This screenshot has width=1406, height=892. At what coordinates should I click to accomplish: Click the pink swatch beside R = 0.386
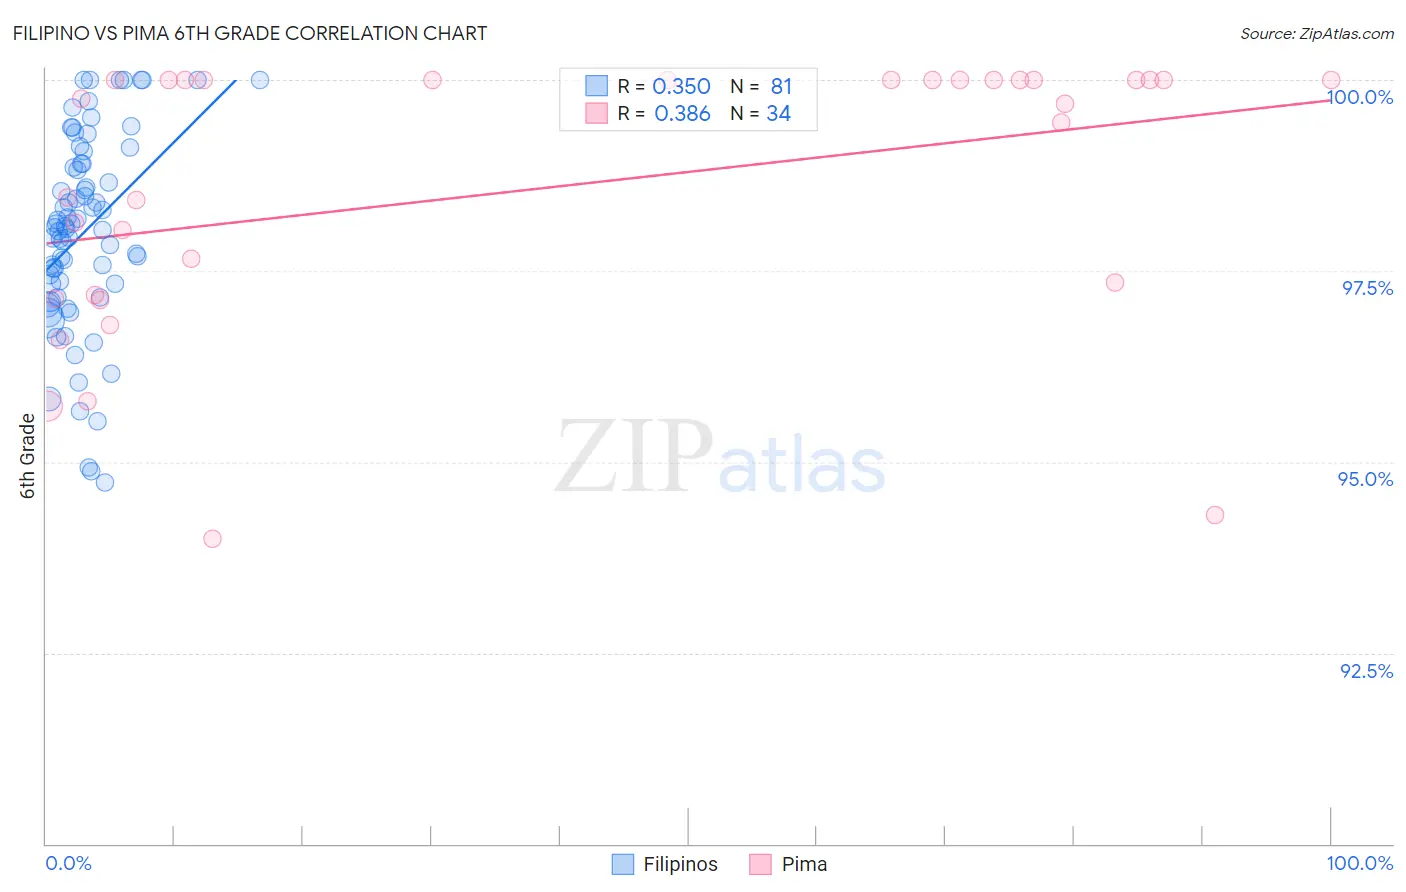596,113
